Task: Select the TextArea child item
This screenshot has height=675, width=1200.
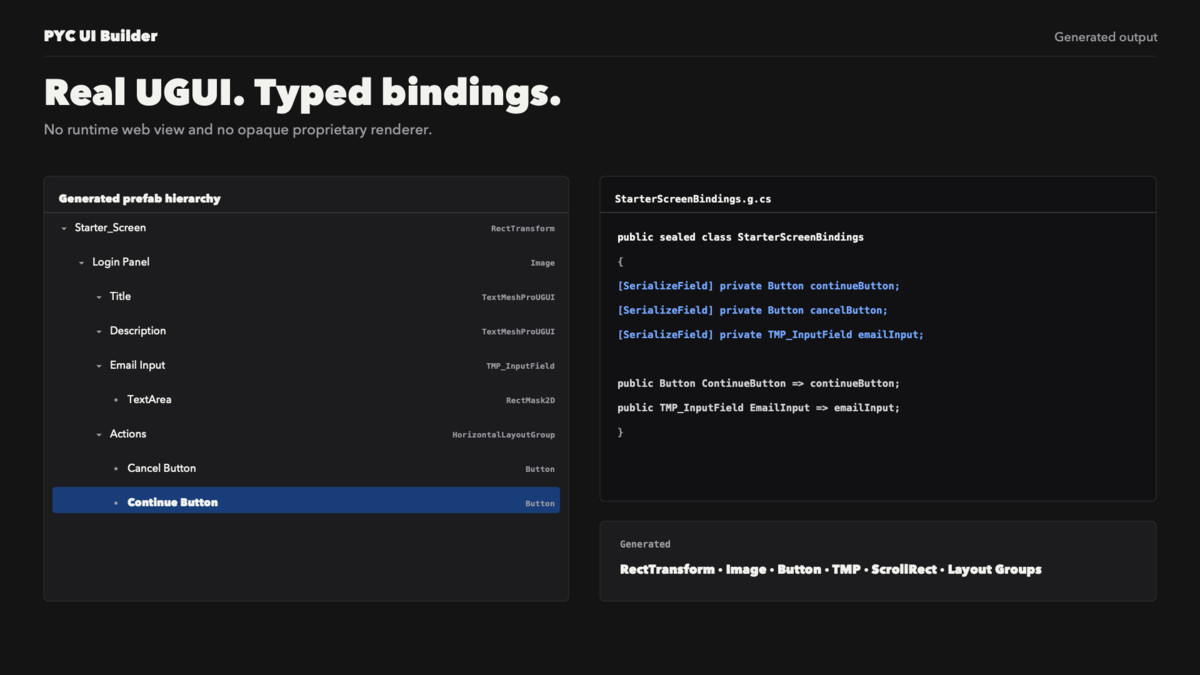Action: [x=306, y=400]
